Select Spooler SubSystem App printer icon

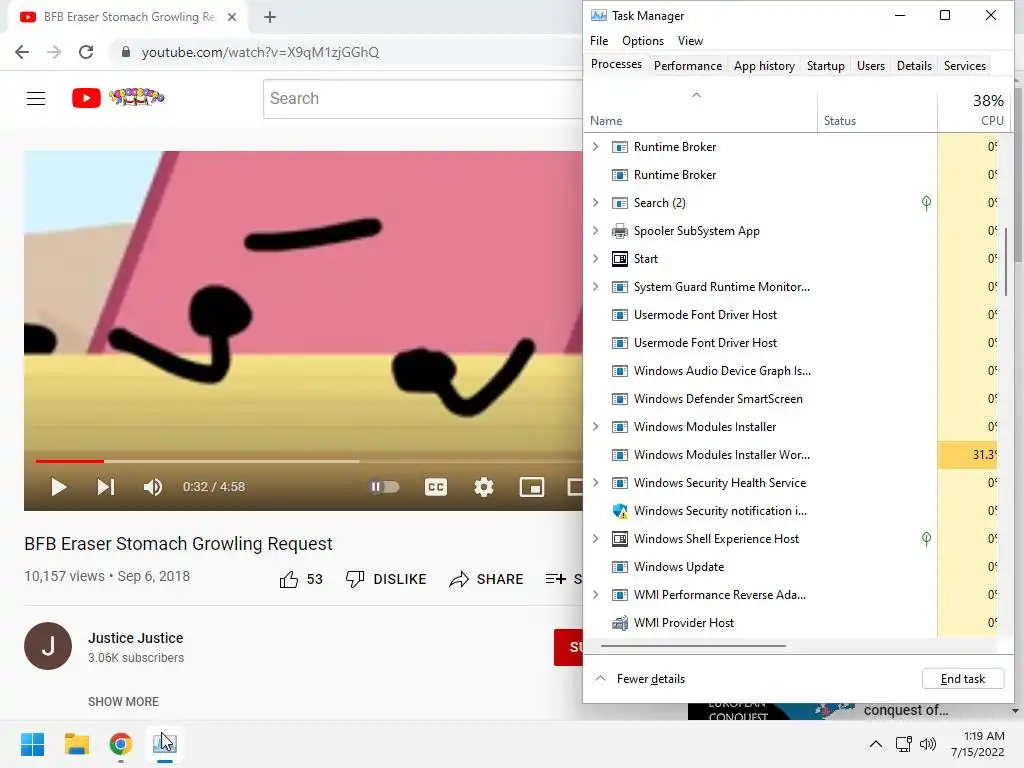tap(620, 231)
